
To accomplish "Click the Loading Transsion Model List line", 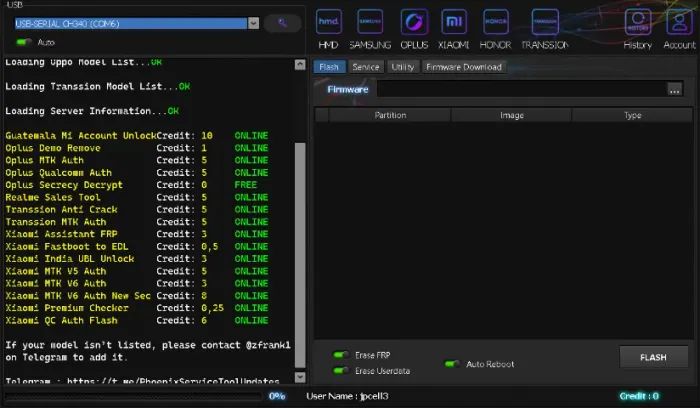I will (x=97, y=86).
